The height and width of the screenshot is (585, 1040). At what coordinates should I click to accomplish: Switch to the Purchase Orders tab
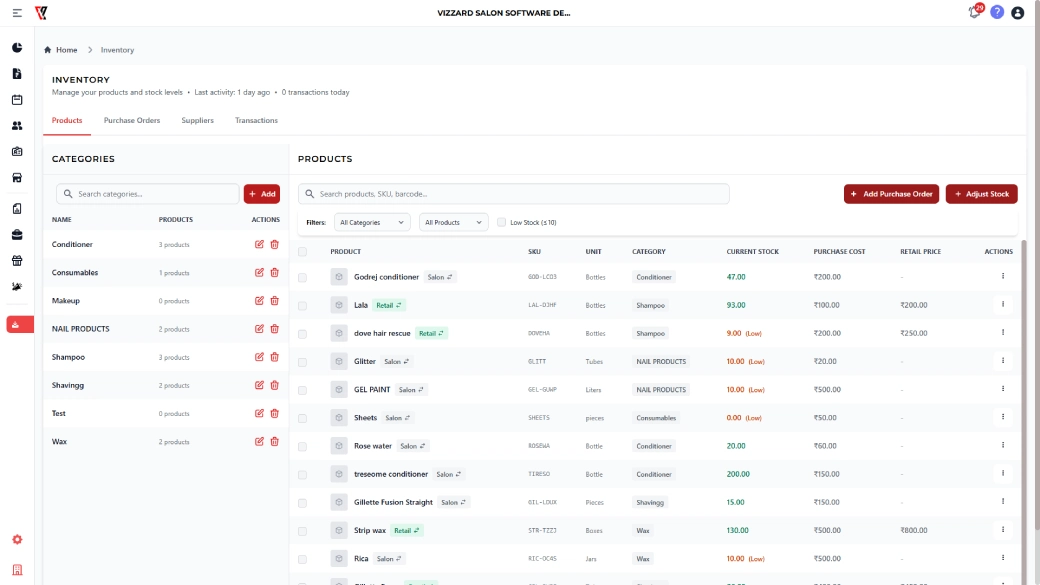[132, 121]
